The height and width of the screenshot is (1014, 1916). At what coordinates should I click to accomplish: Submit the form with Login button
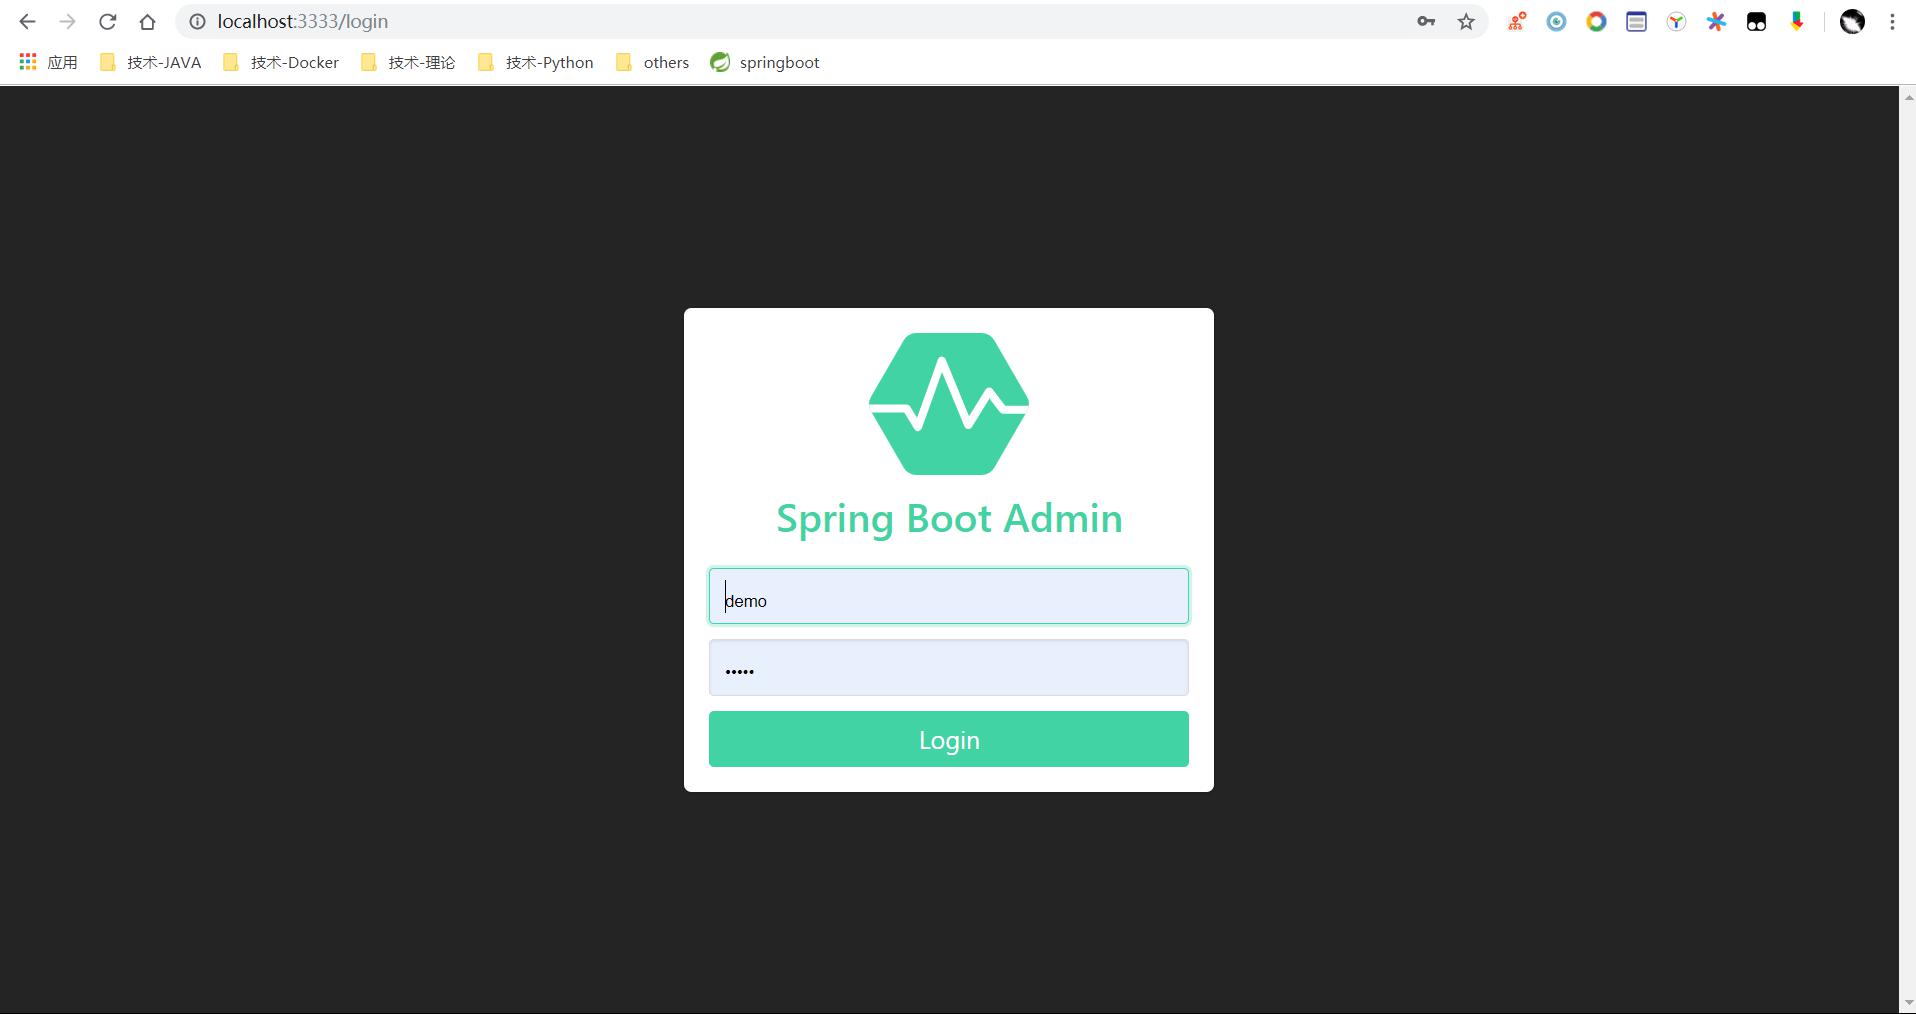pos(949,739)
